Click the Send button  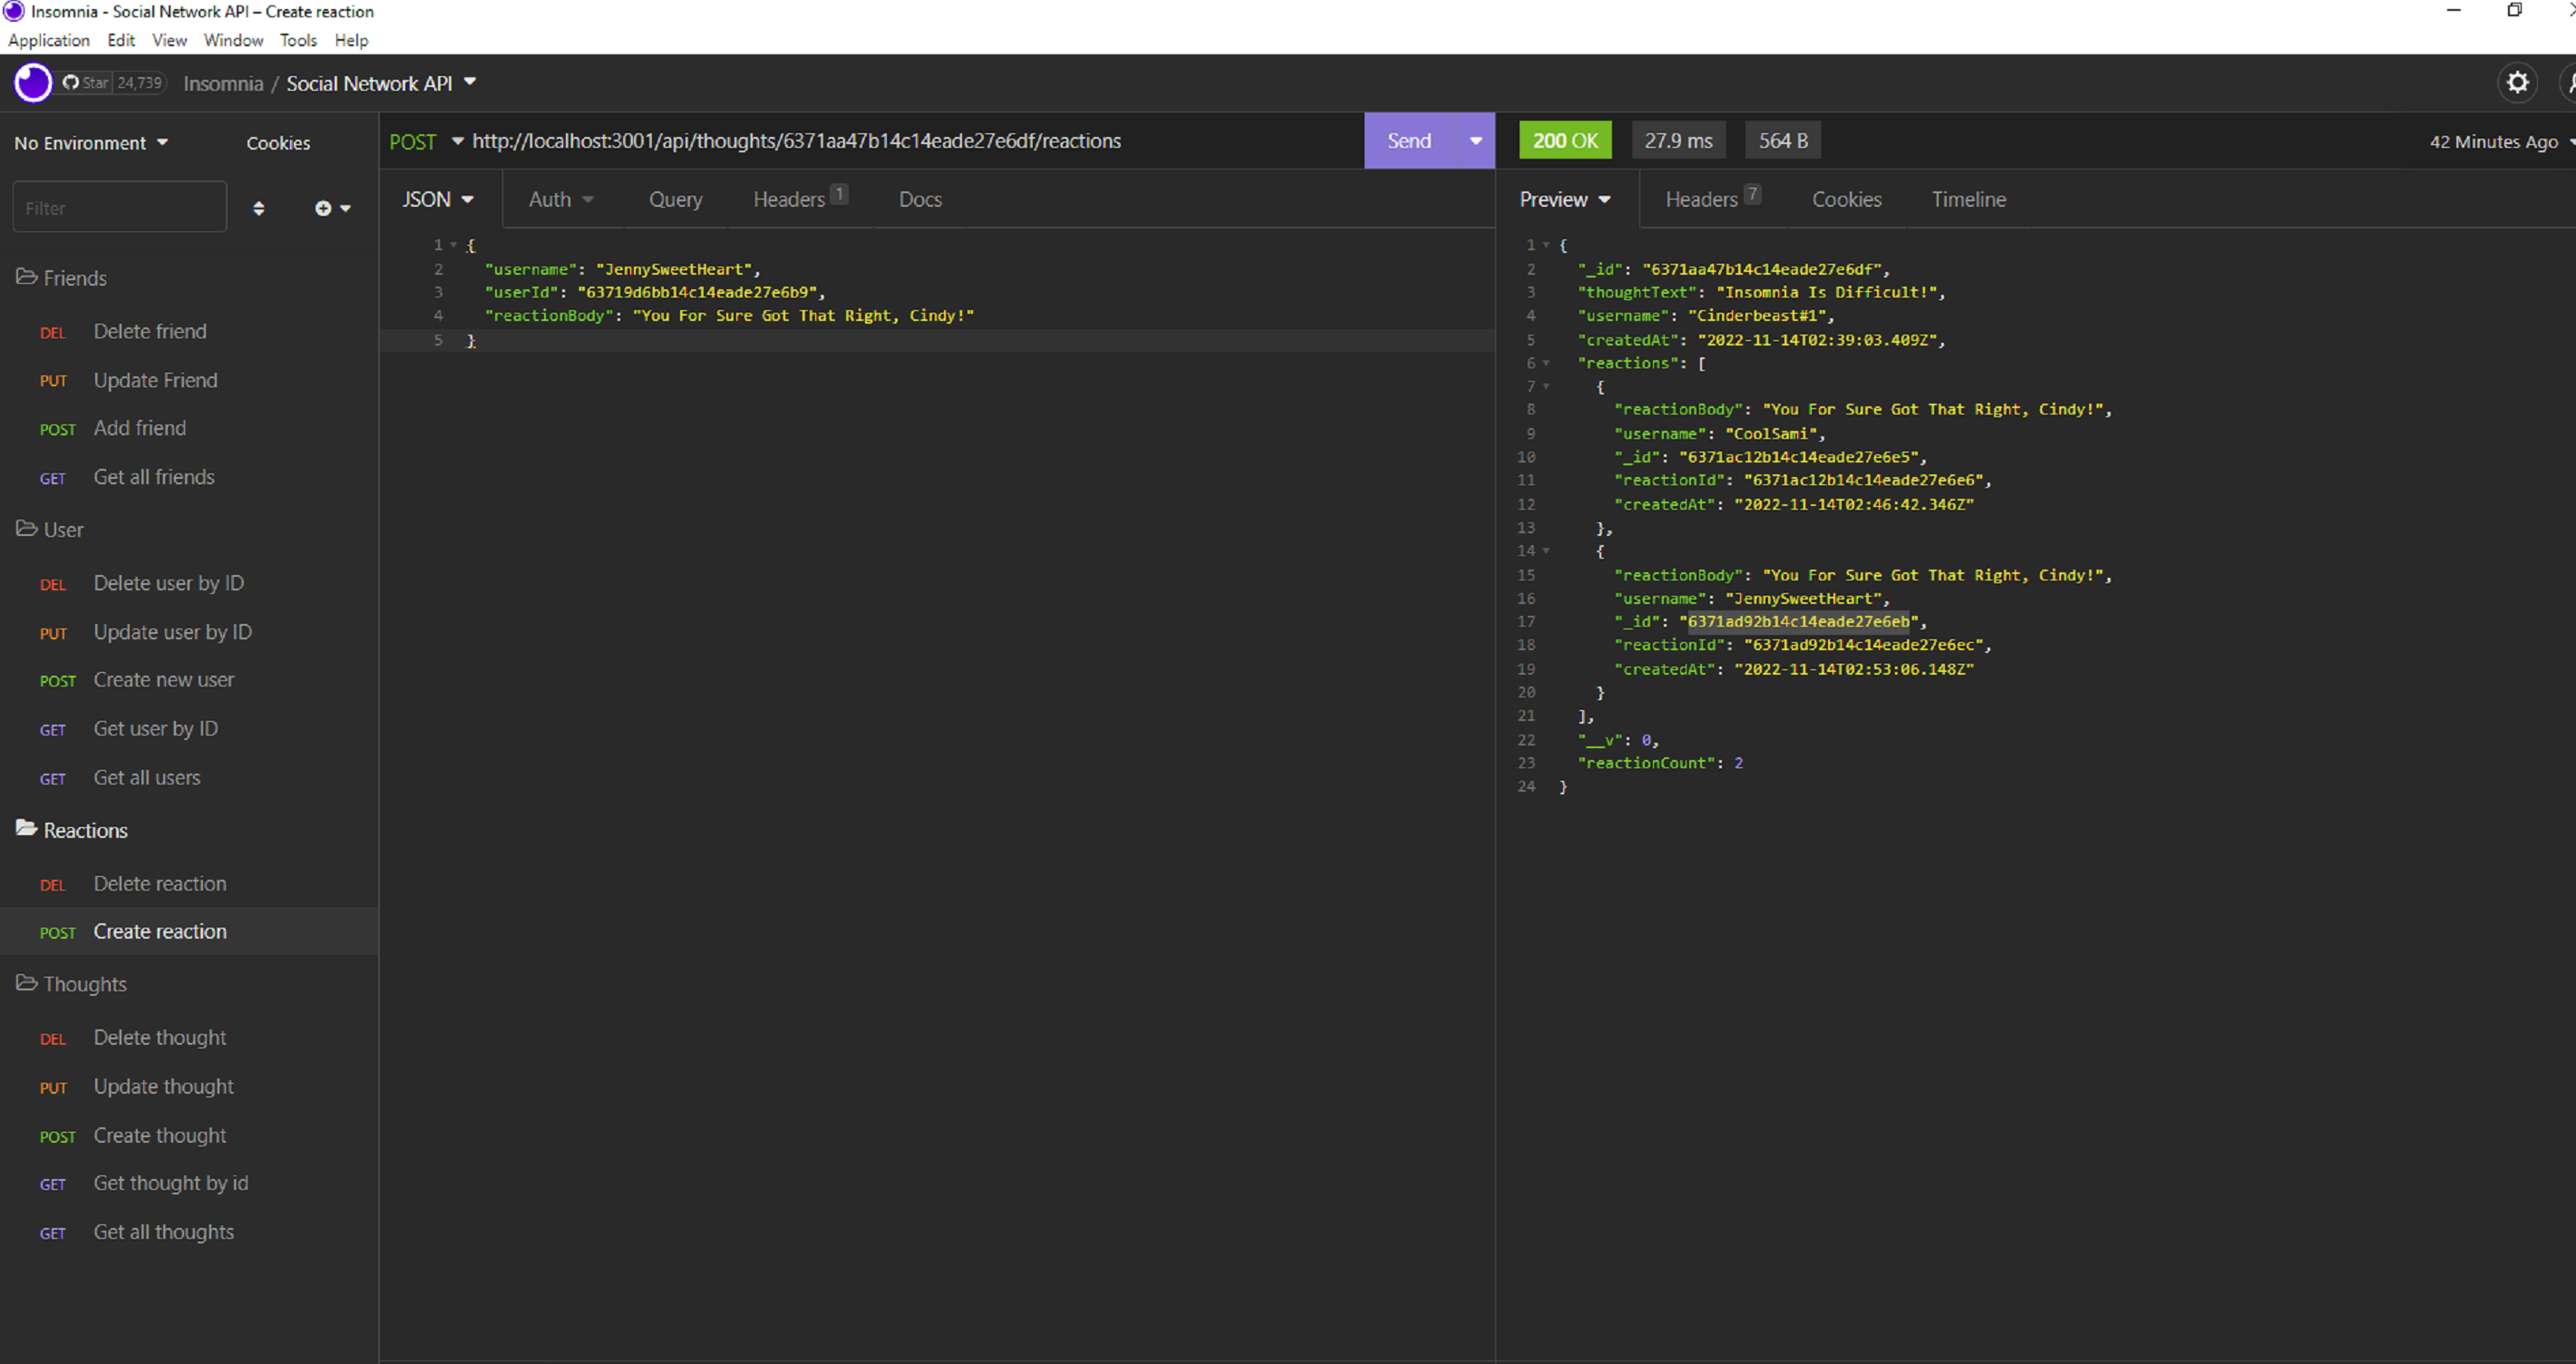coord(1409,140)
